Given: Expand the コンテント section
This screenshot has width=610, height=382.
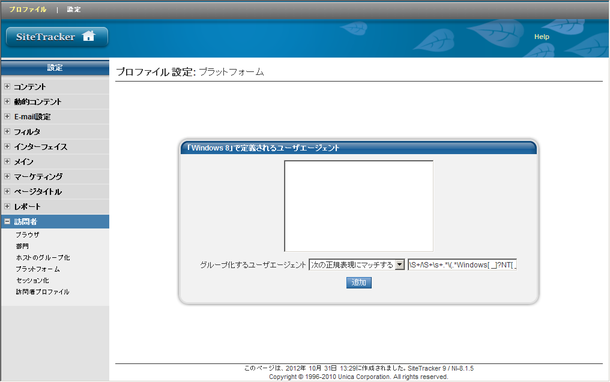Looking at the screenshot, I should click(7, 86).
